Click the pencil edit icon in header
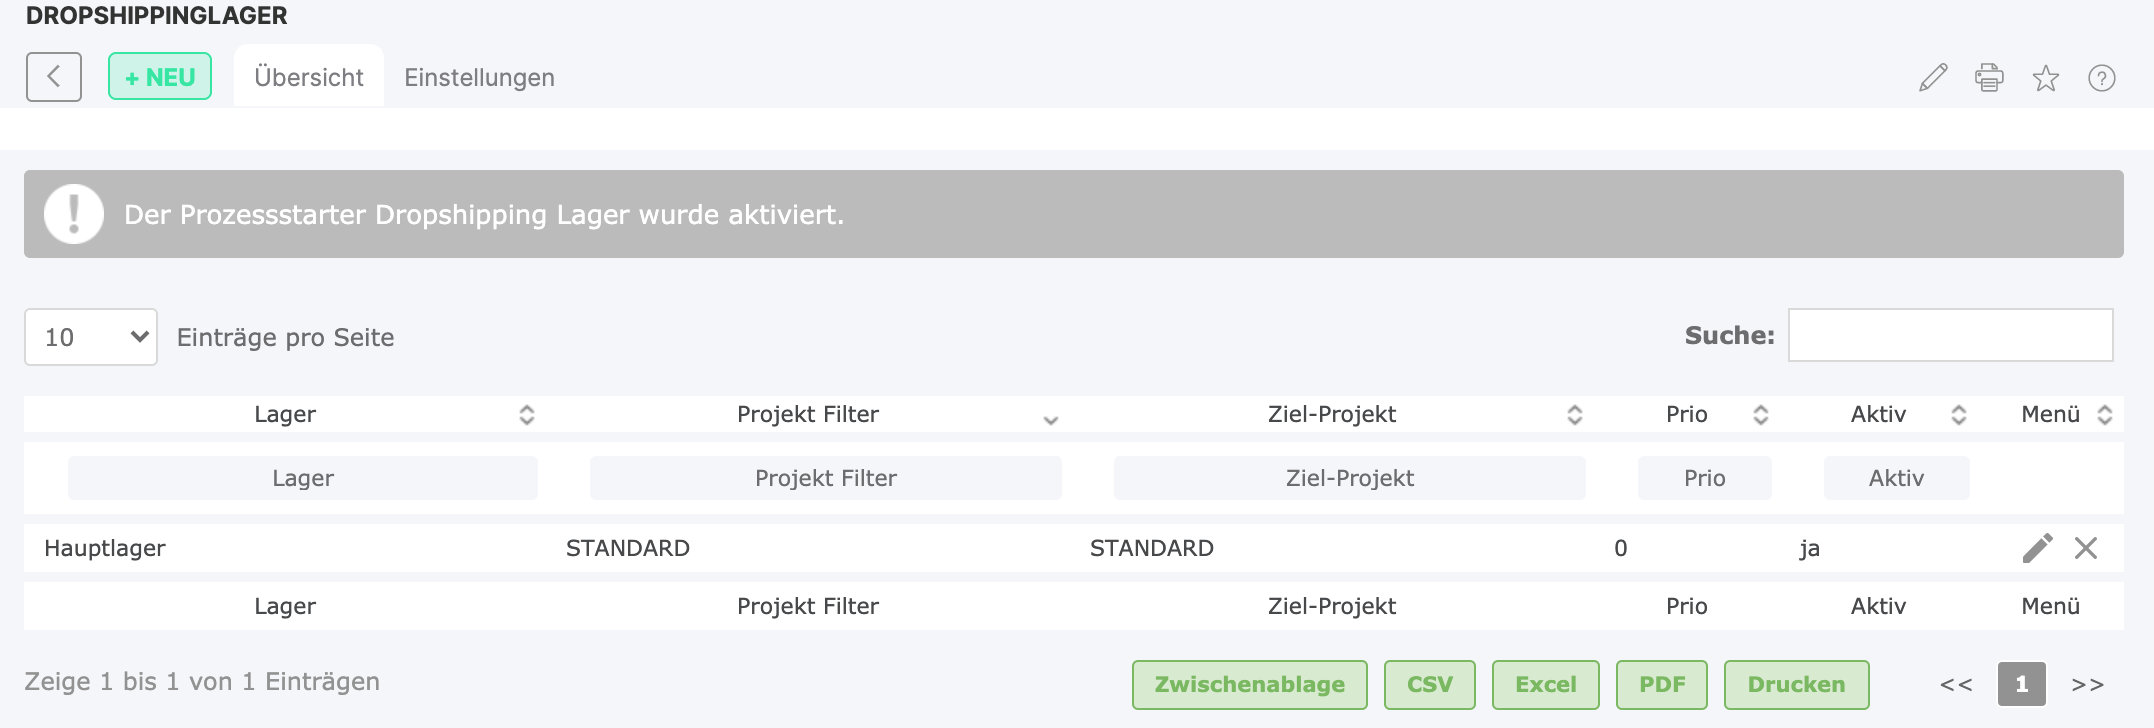Screen dimensions: 2154x728 pyautogui.click(x=1933, y=77)
